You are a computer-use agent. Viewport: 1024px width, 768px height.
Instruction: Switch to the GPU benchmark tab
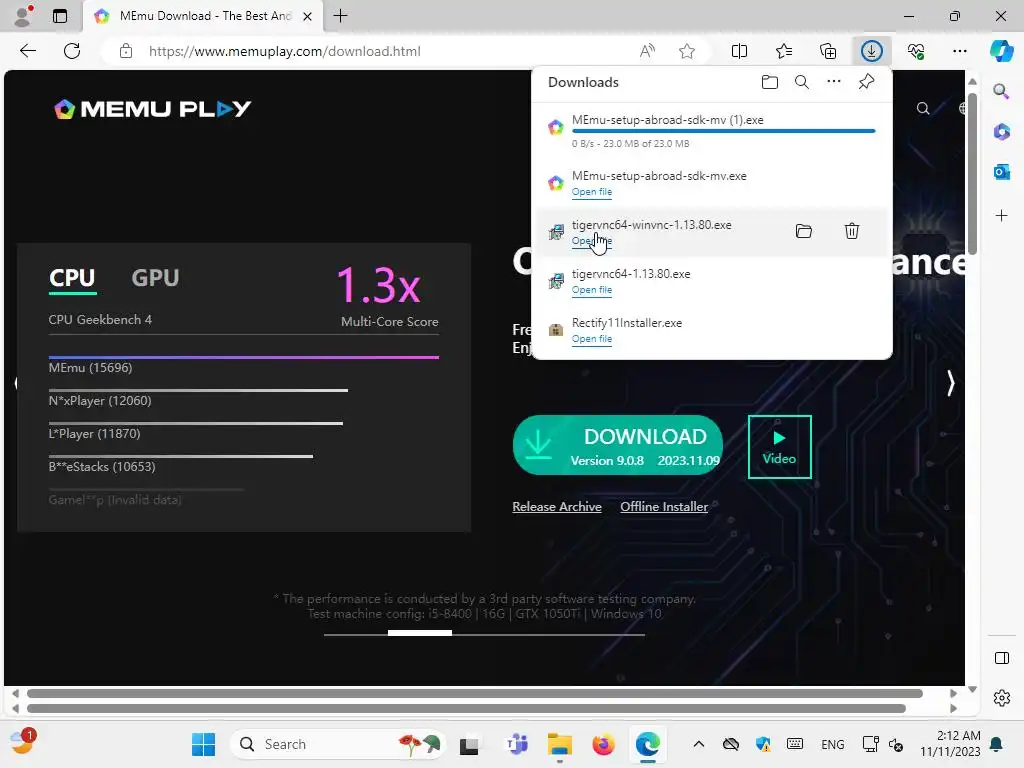pyautogui.click(x=155, y=278)
